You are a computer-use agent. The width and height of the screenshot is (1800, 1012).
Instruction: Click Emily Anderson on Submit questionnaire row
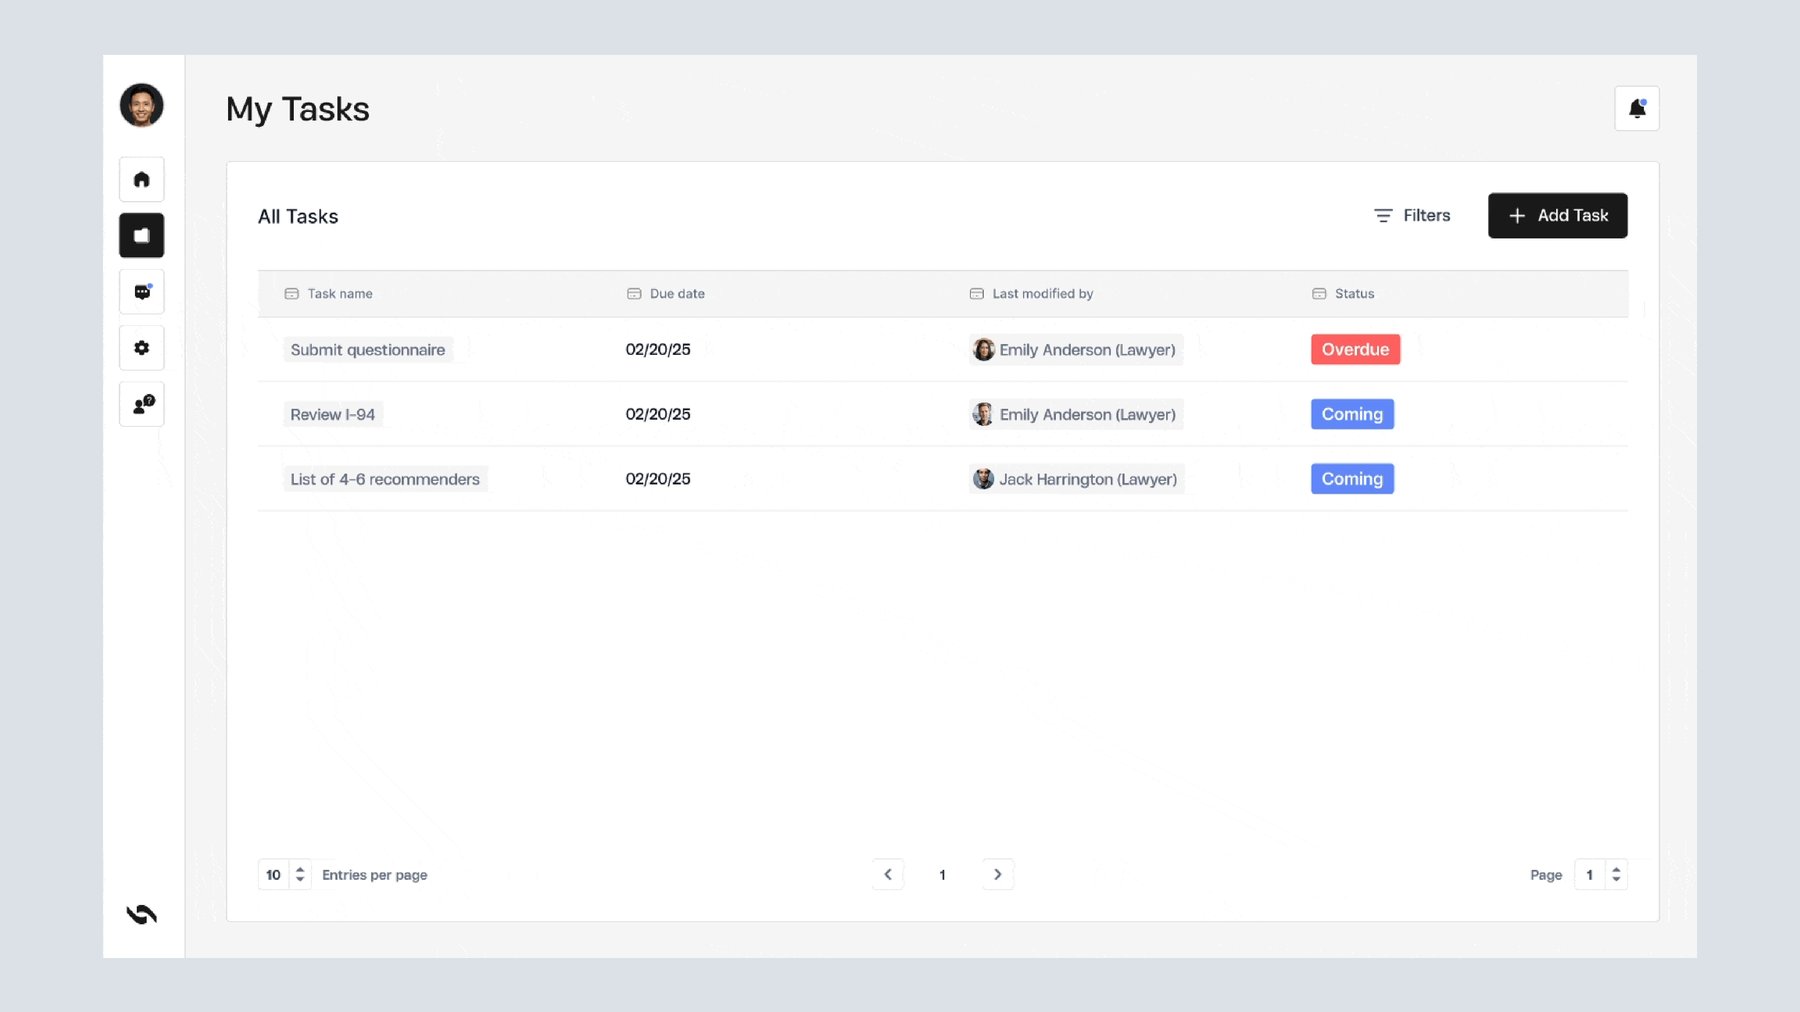pyautogui.click(x=1076, y=350)
